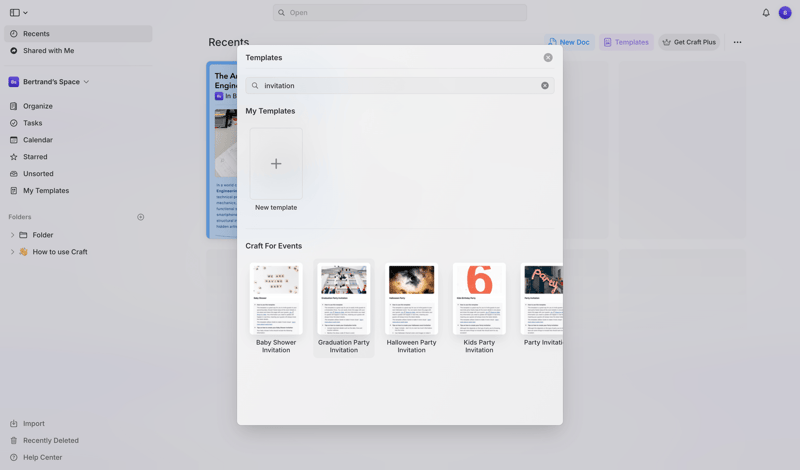Click the Organize sidebar icon

click(14, 106)
